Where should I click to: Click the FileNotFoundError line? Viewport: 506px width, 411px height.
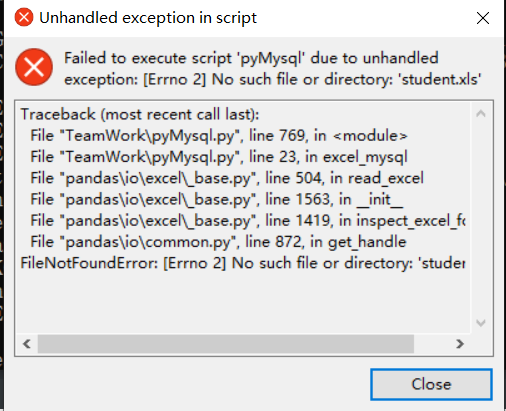click(243, 263)
